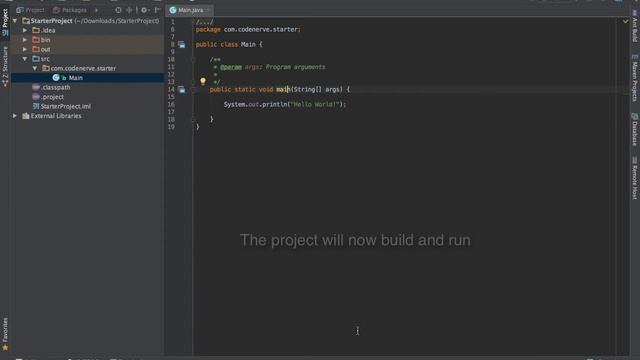Select StarterProject root in project tree

[x=88, y=21]
